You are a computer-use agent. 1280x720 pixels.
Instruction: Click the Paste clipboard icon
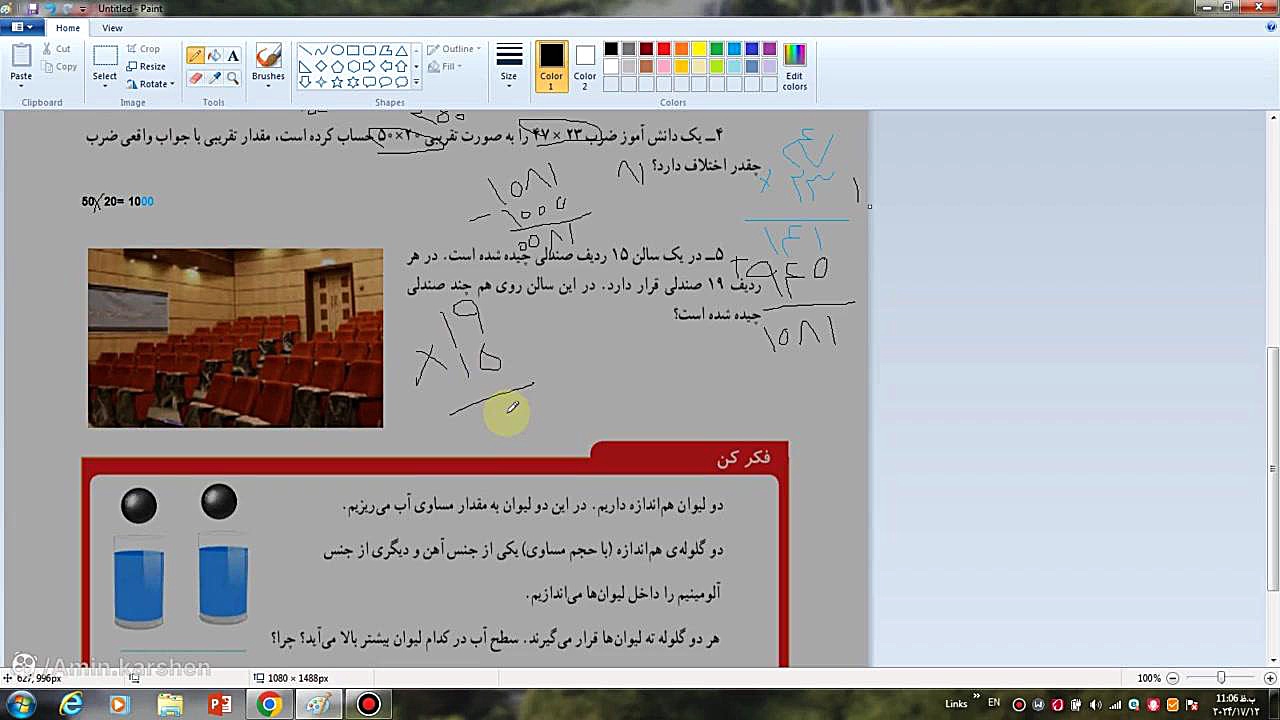[21, 55]
